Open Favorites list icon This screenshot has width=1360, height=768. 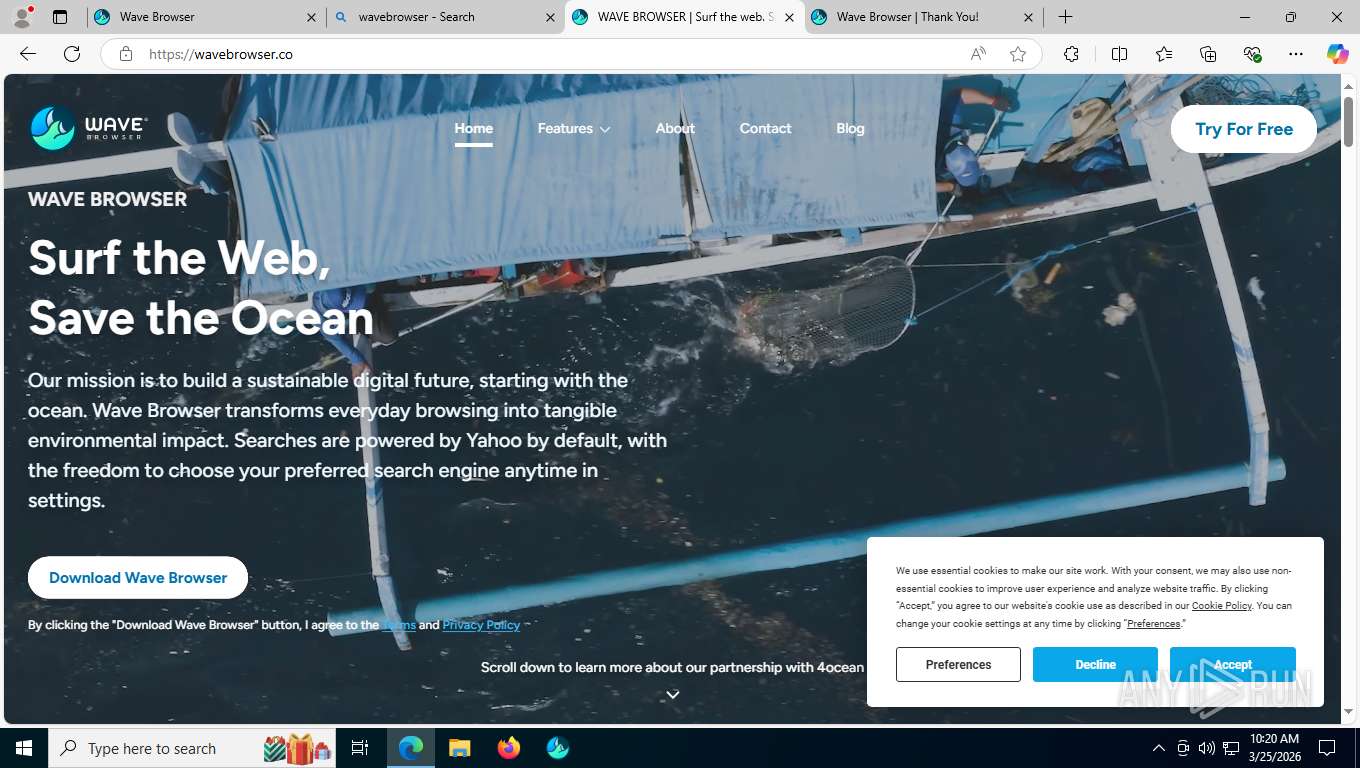(x=1164, y=54)
